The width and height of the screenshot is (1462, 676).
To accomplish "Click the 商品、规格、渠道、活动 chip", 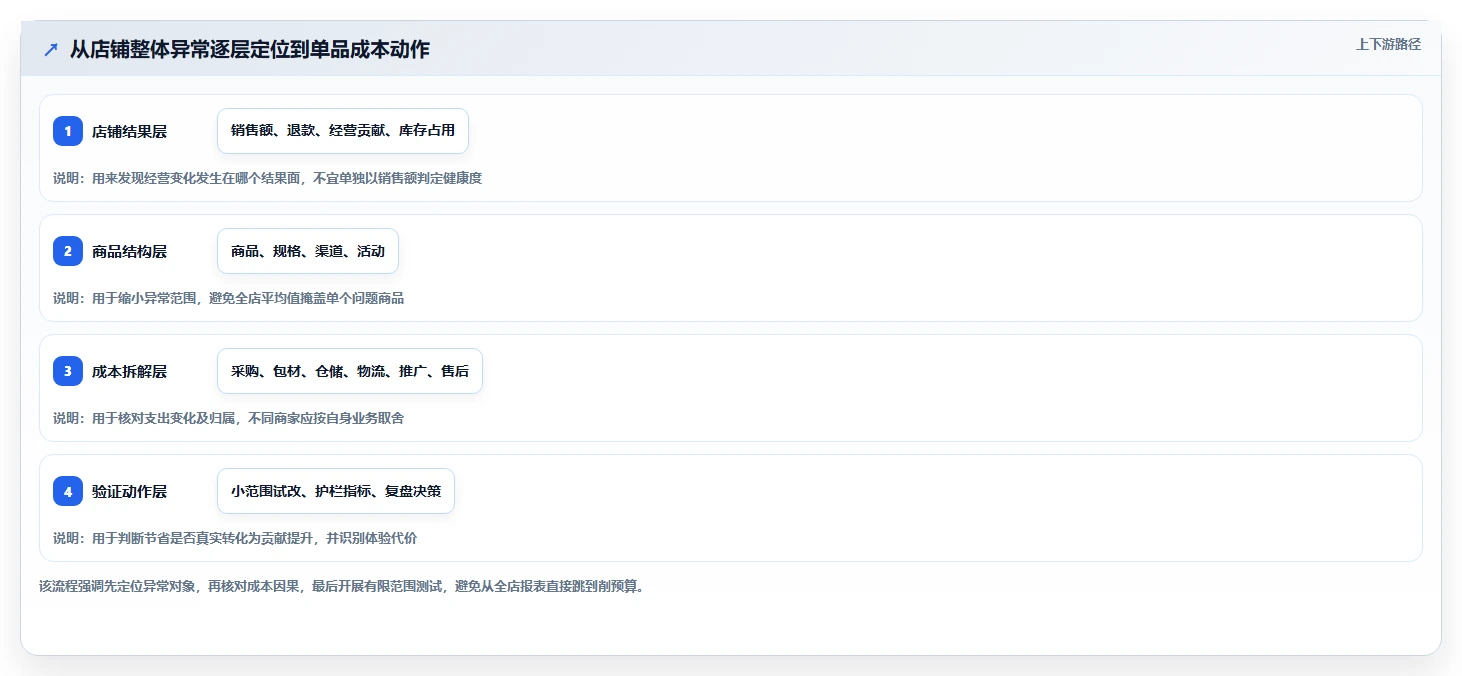I will pyautogui.click(x=308, y=251).
